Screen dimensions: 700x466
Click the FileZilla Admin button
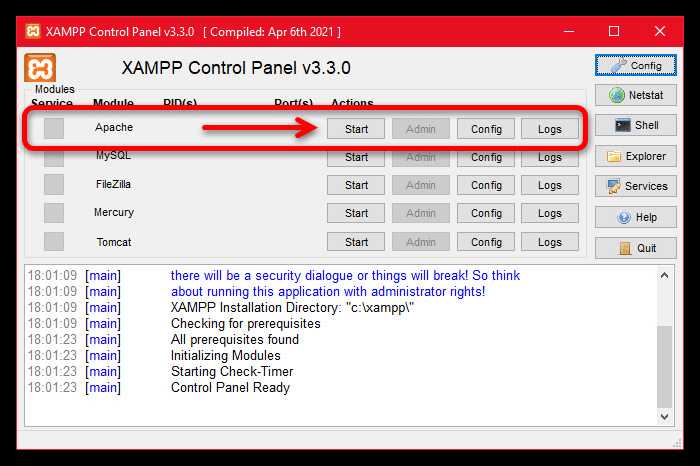[421, 185]
